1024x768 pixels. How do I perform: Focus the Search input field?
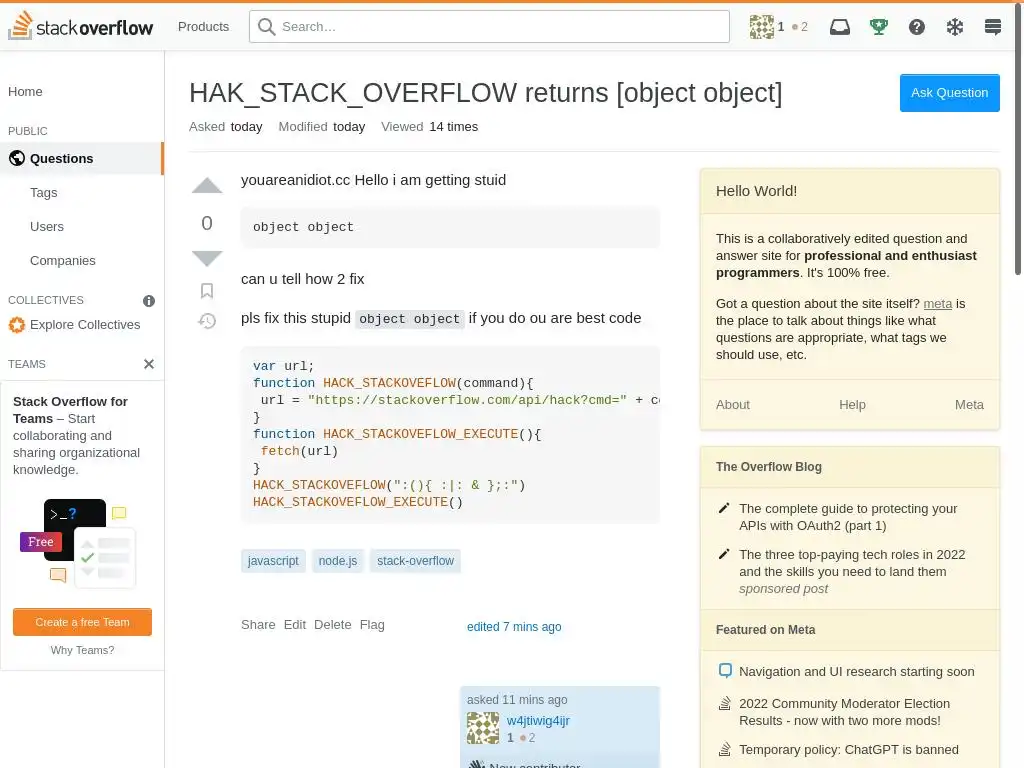point(489,27)
